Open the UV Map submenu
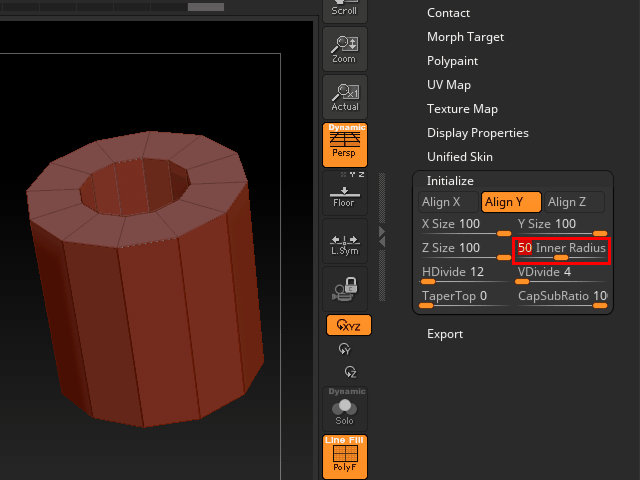The height and width of the screenshot is (480, 640). tap(448, 85)
